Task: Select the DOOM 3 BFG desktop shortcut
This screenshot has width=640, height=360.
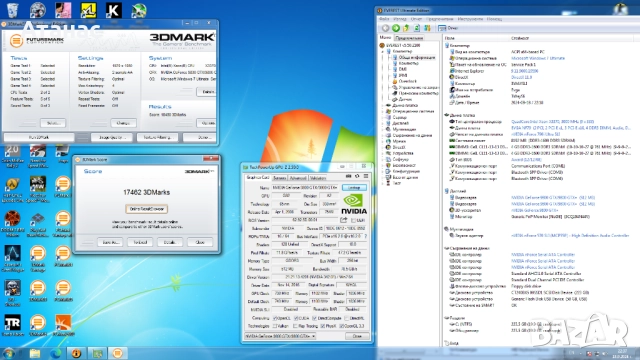Action: [x=12, y=224]
